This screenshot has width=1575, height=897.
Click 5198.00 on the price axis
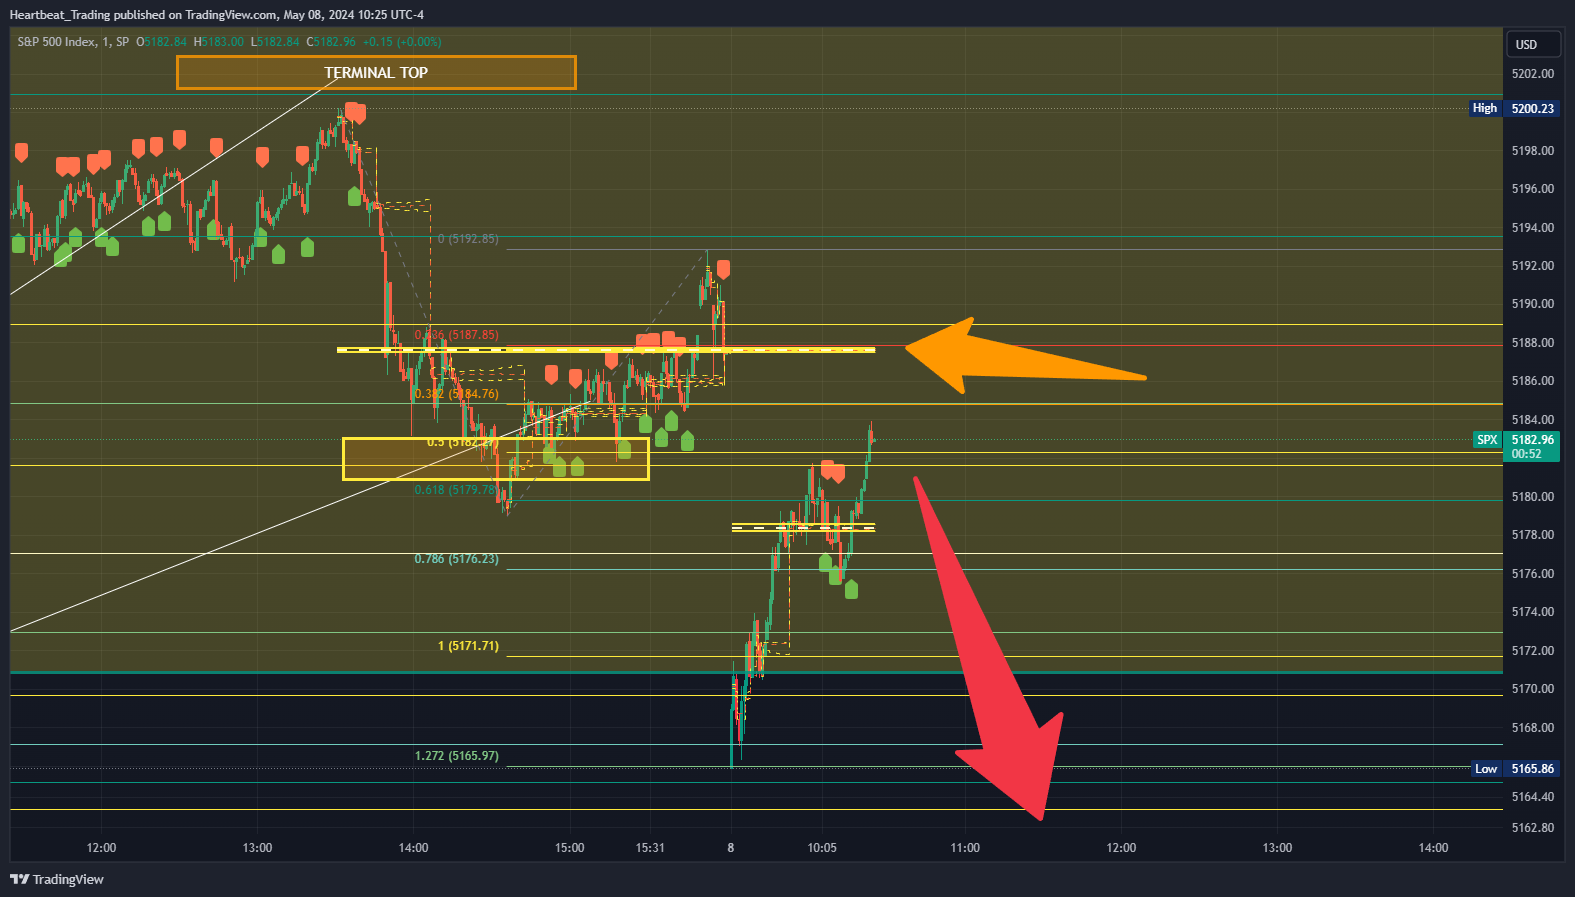(x=1533, y=151)
